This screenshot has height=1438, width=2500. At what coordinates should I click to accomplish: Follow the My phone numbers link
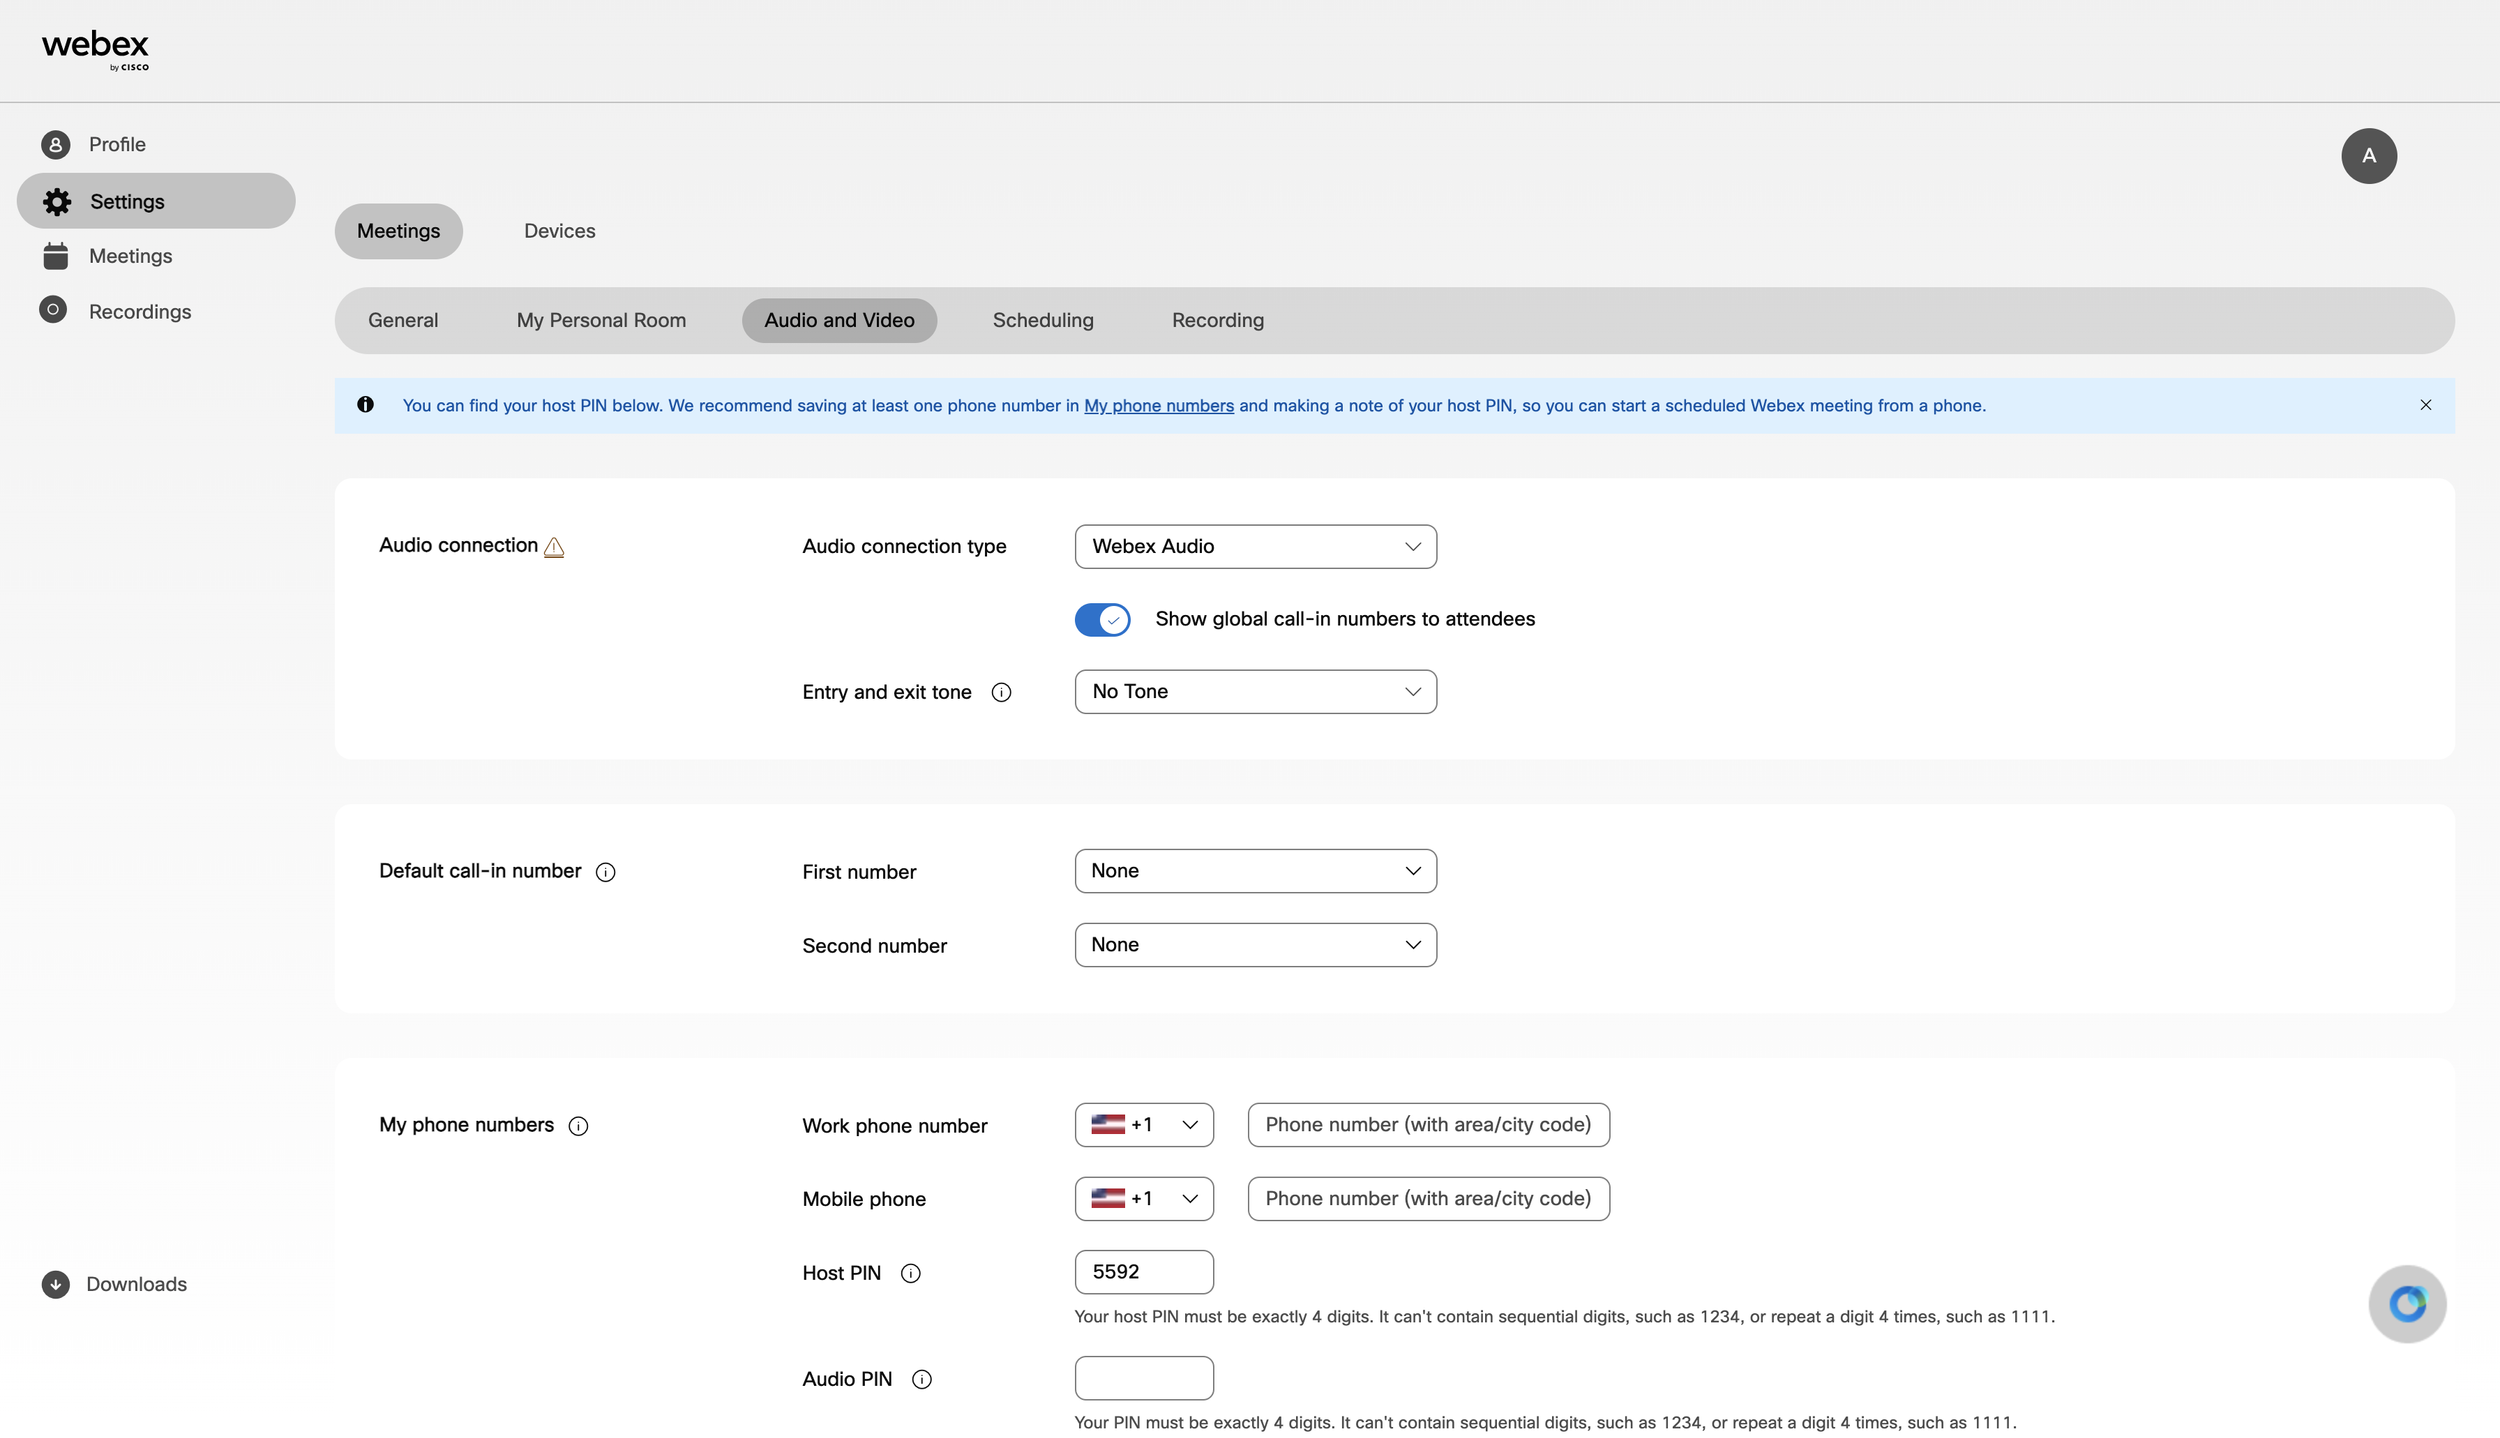tap(1159, 405)
